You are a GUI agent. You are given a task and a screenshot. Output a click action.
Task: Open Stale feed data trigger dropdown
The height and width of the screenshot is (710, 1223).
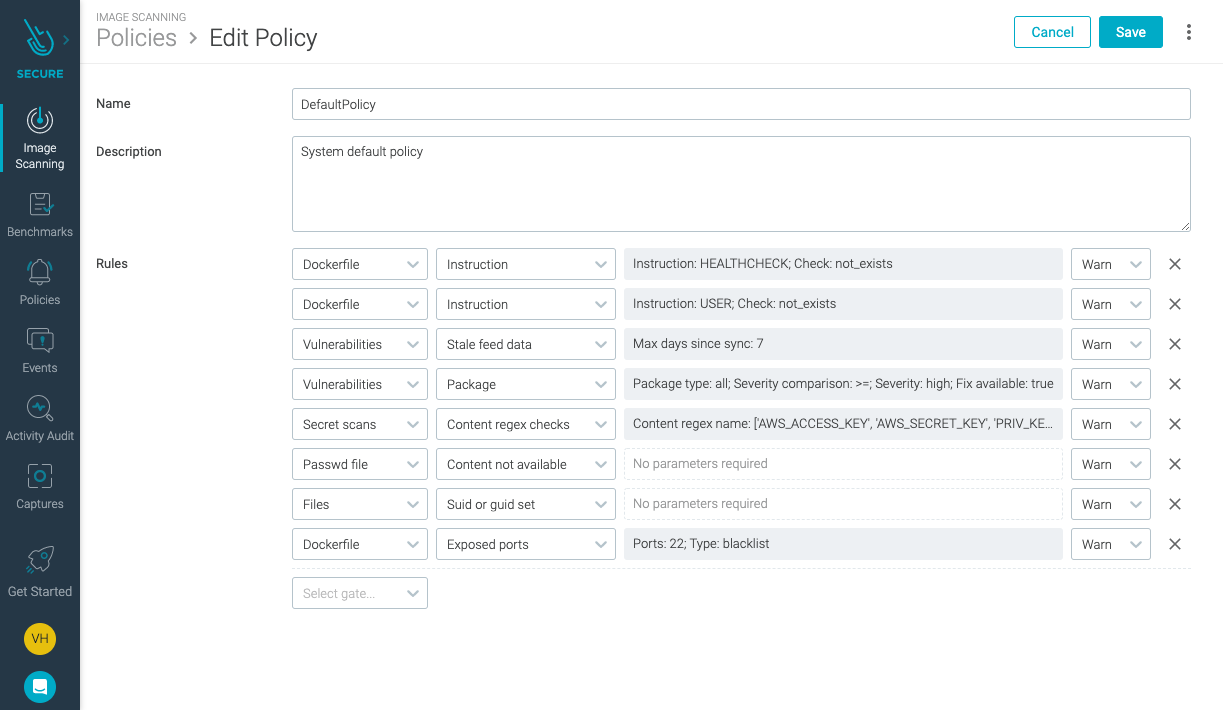coord(526,344)
